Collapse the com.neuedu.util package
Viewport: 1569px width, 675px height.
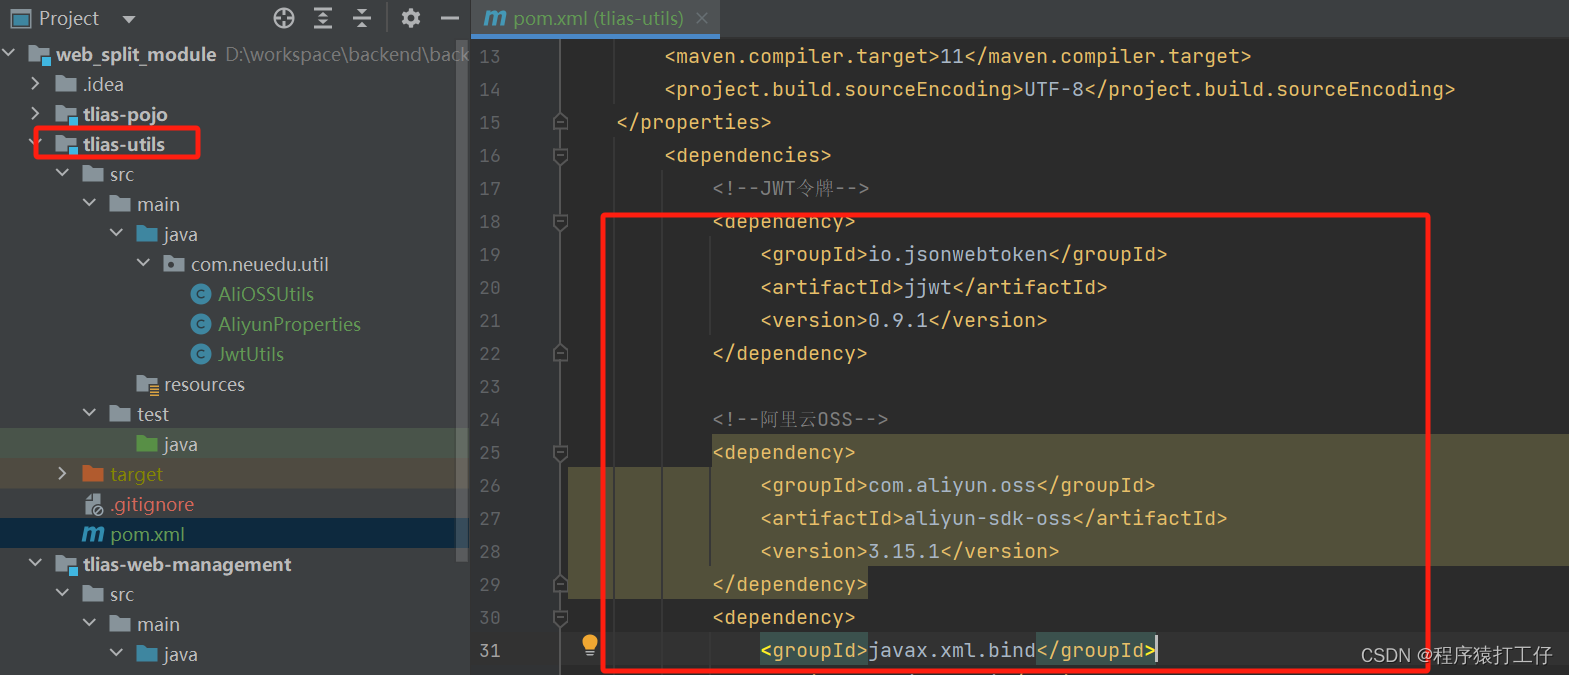coord(144,263)
